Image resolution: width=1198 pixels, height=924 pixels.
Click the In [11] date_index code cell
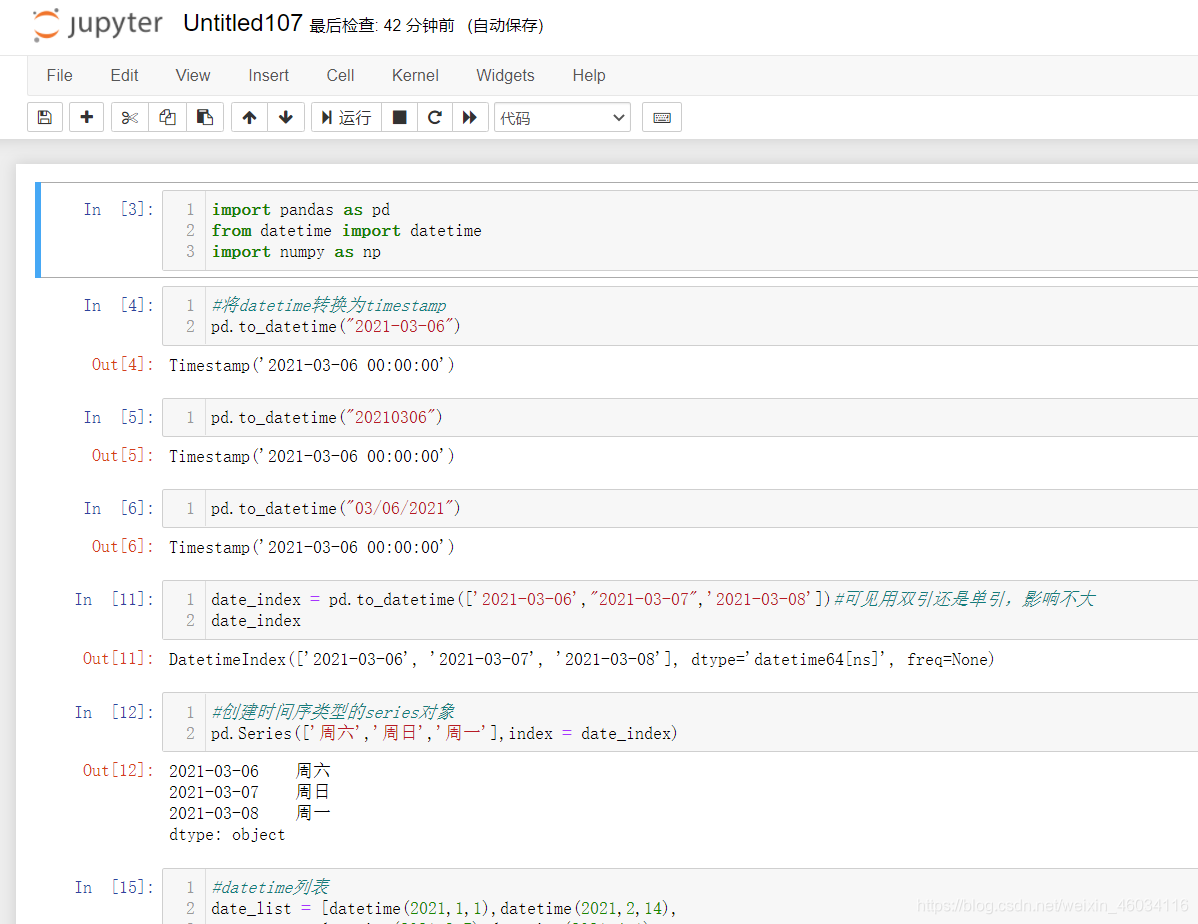point(680,610)
